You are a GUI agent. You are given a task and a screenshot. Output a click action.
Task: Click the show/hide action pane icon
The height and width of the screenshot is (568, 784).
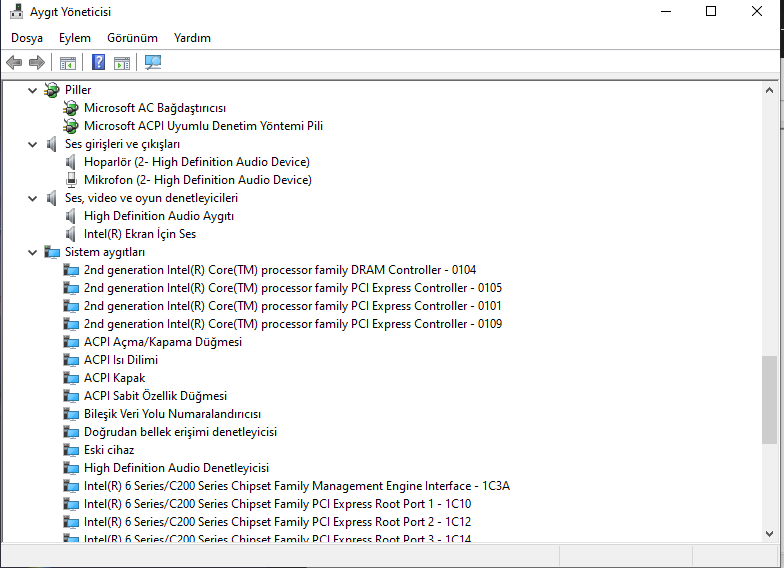(122, 63)
